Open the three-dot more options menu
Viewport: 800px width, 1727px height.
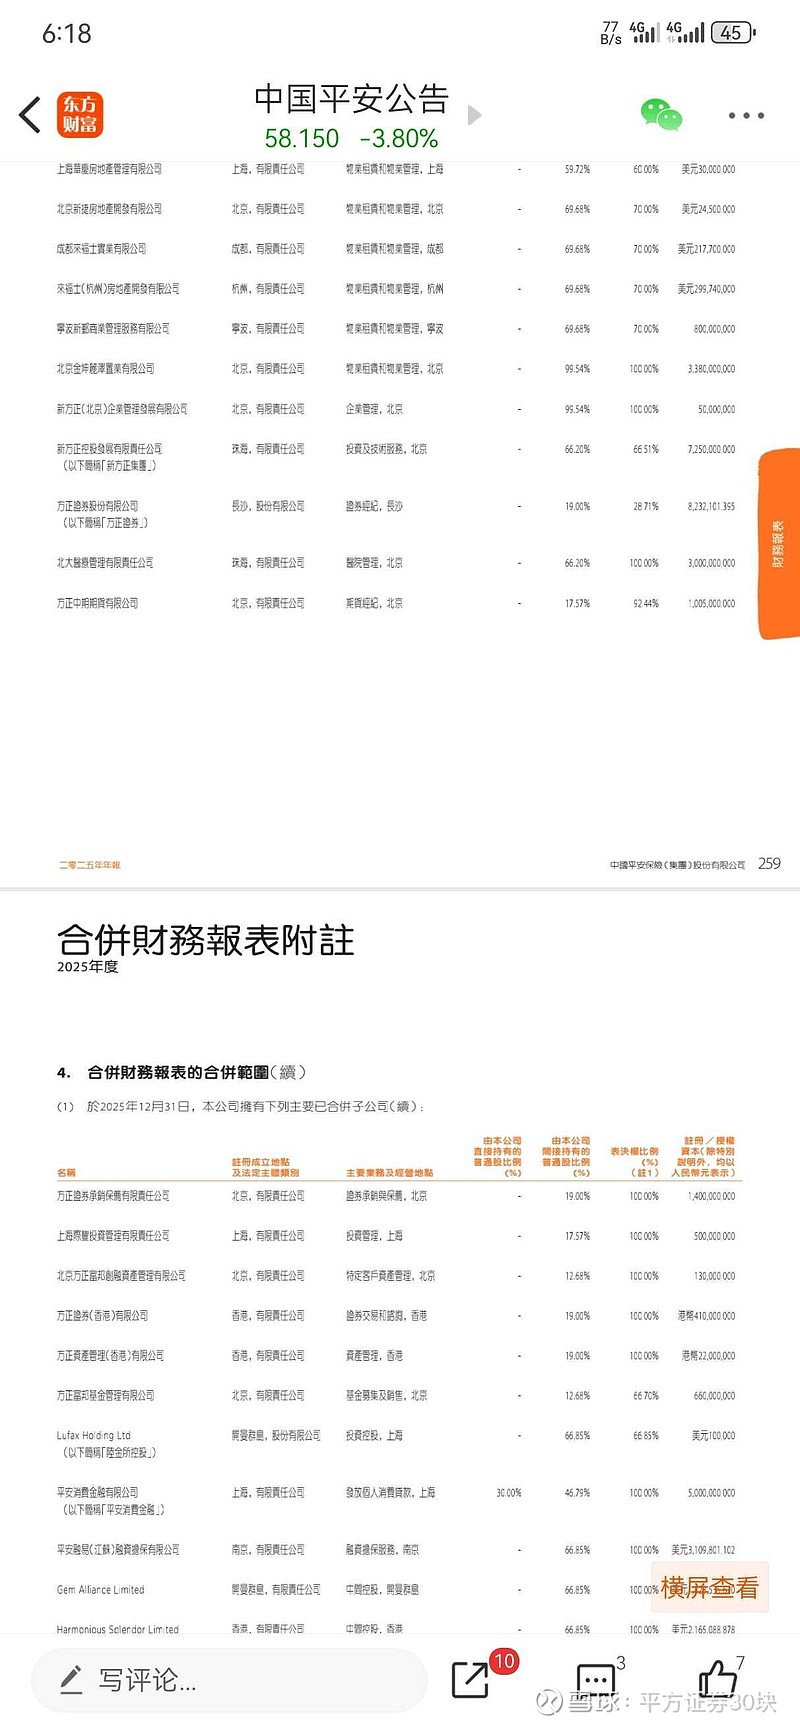tap(746, 116)
